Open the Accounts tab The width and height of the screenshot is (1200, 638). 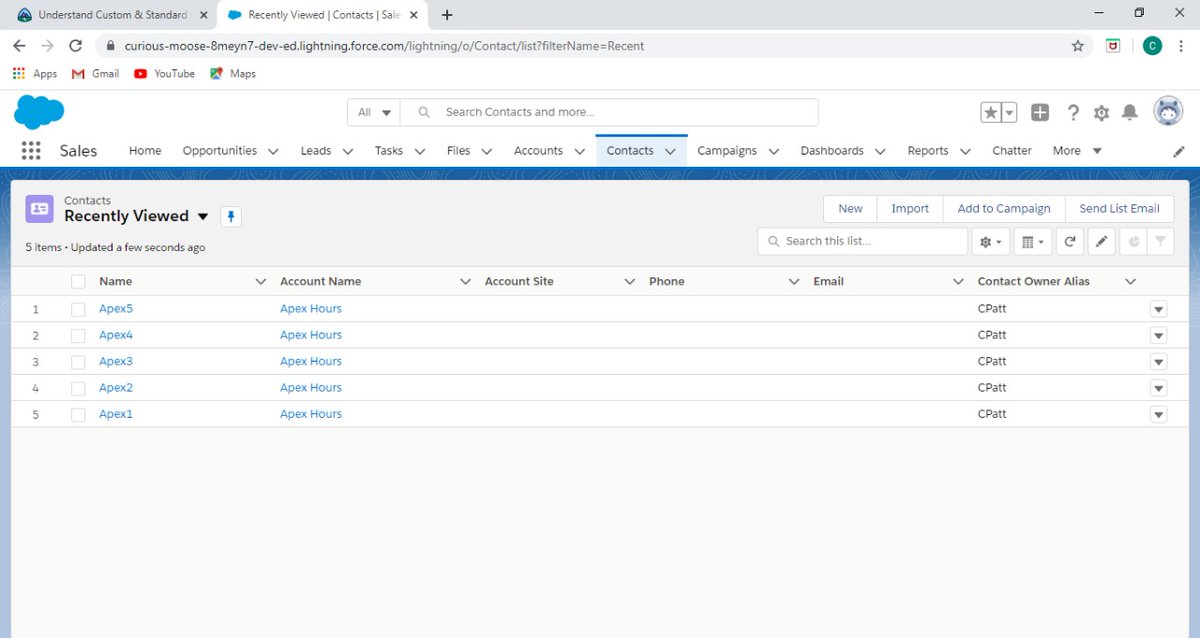click(538, 151)
